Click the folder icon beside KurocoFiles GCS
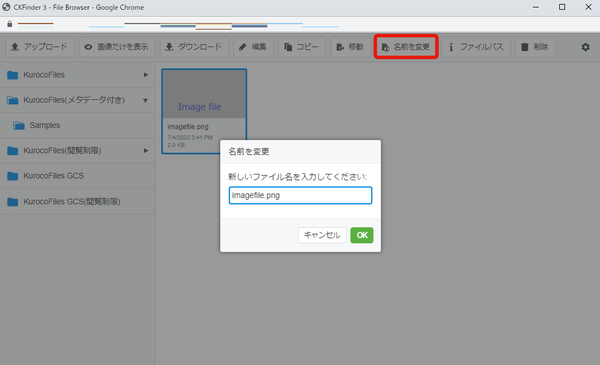This screenshot has width=600, height=365. point(13,176)
